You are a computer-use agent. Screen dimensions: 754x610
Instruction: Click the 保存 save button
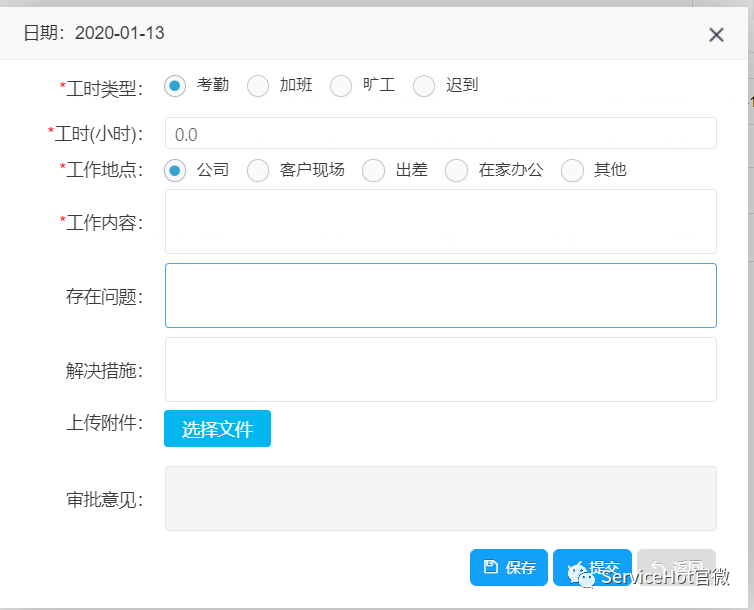click(509, 568)
